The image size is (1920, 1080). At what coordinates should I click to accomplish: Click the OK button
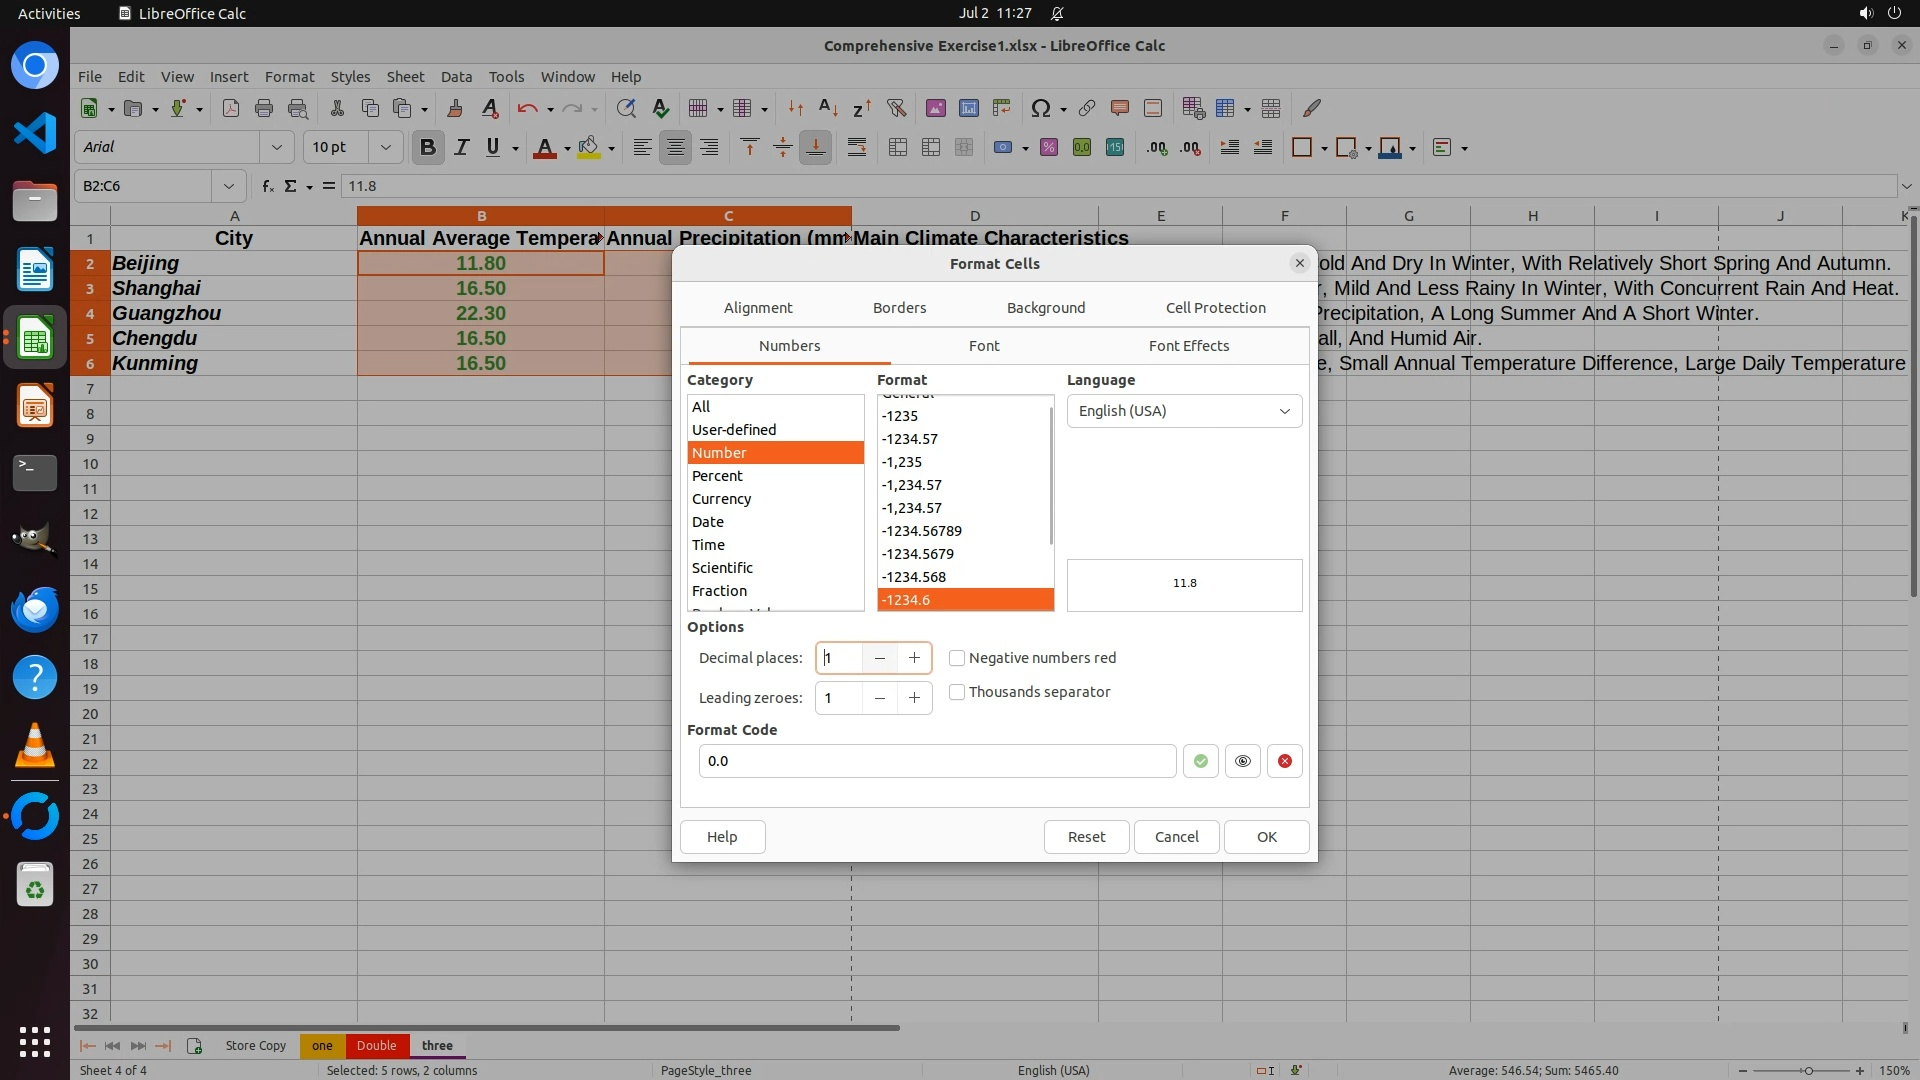[x=1266, y=837]
